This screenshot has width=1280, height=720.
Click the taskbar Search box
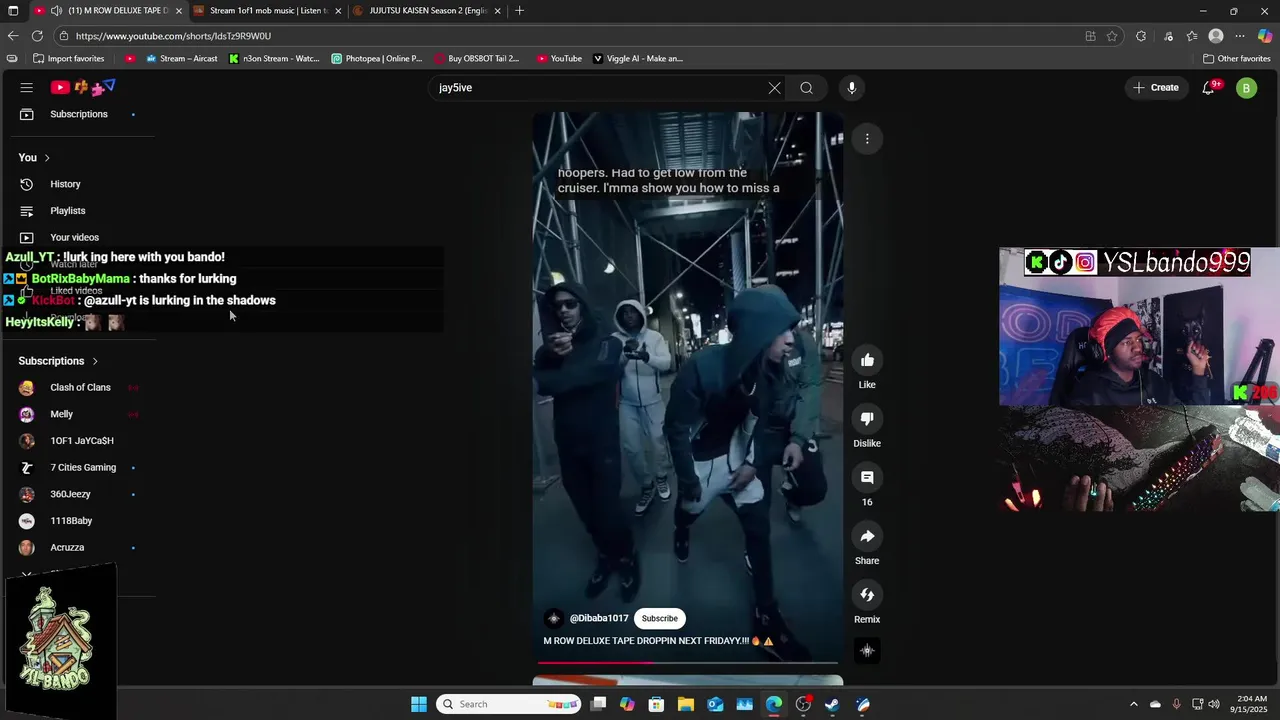(510, 704)
